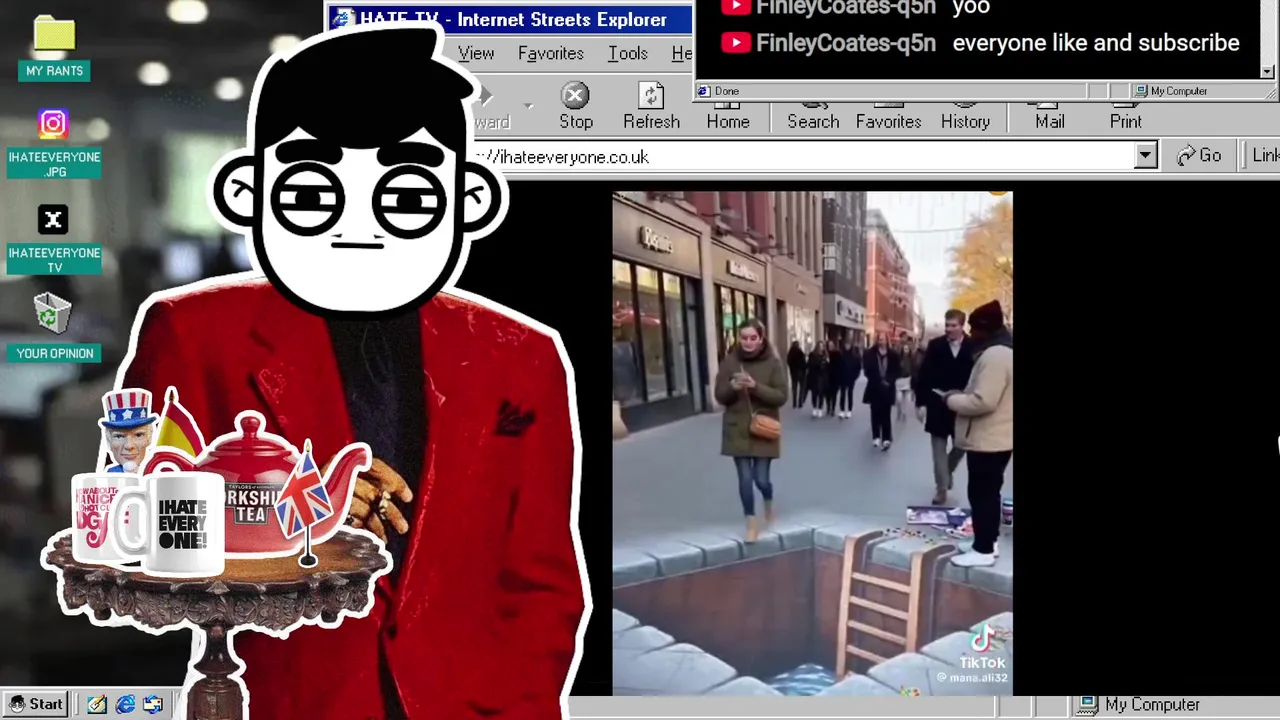1280x720 pixels.
Task: Go to Home page toolbar button
Action: click(728, 115)
